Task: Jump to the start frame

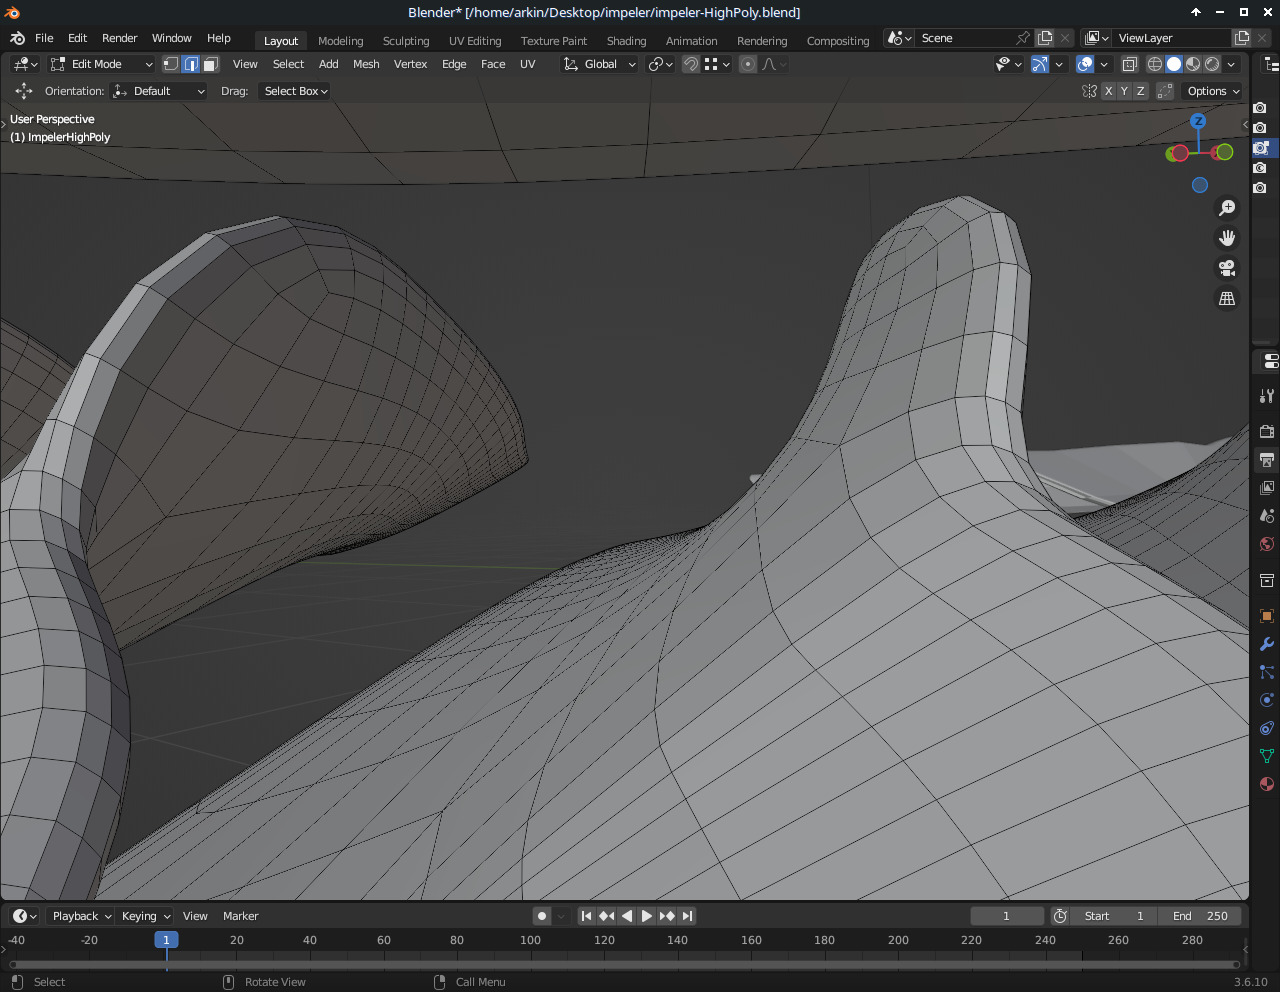Action: [x=587, y=916]
